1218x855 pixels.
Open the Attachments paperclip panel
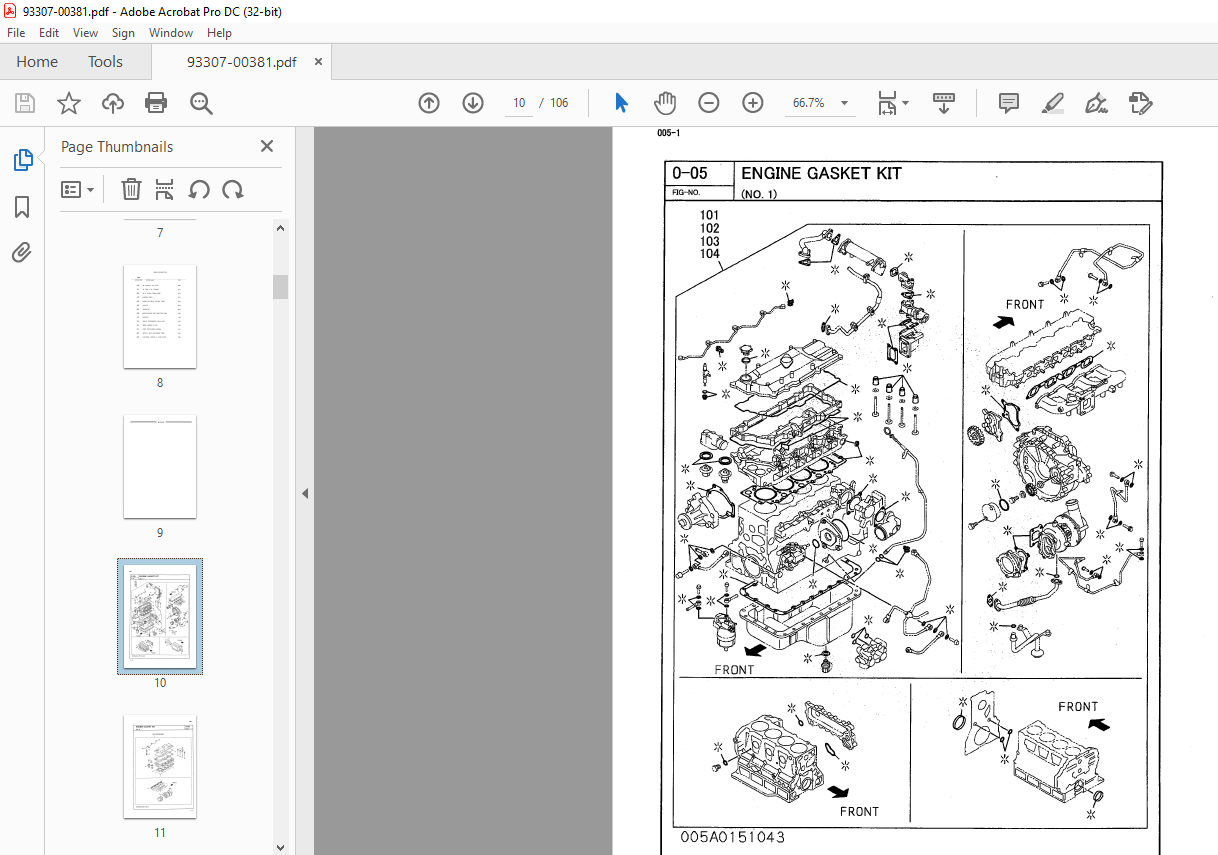[22, 252]
